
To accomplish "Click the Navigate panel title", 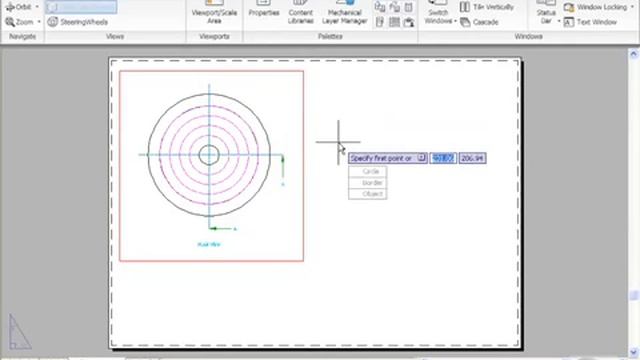I will tap(22, 36).
